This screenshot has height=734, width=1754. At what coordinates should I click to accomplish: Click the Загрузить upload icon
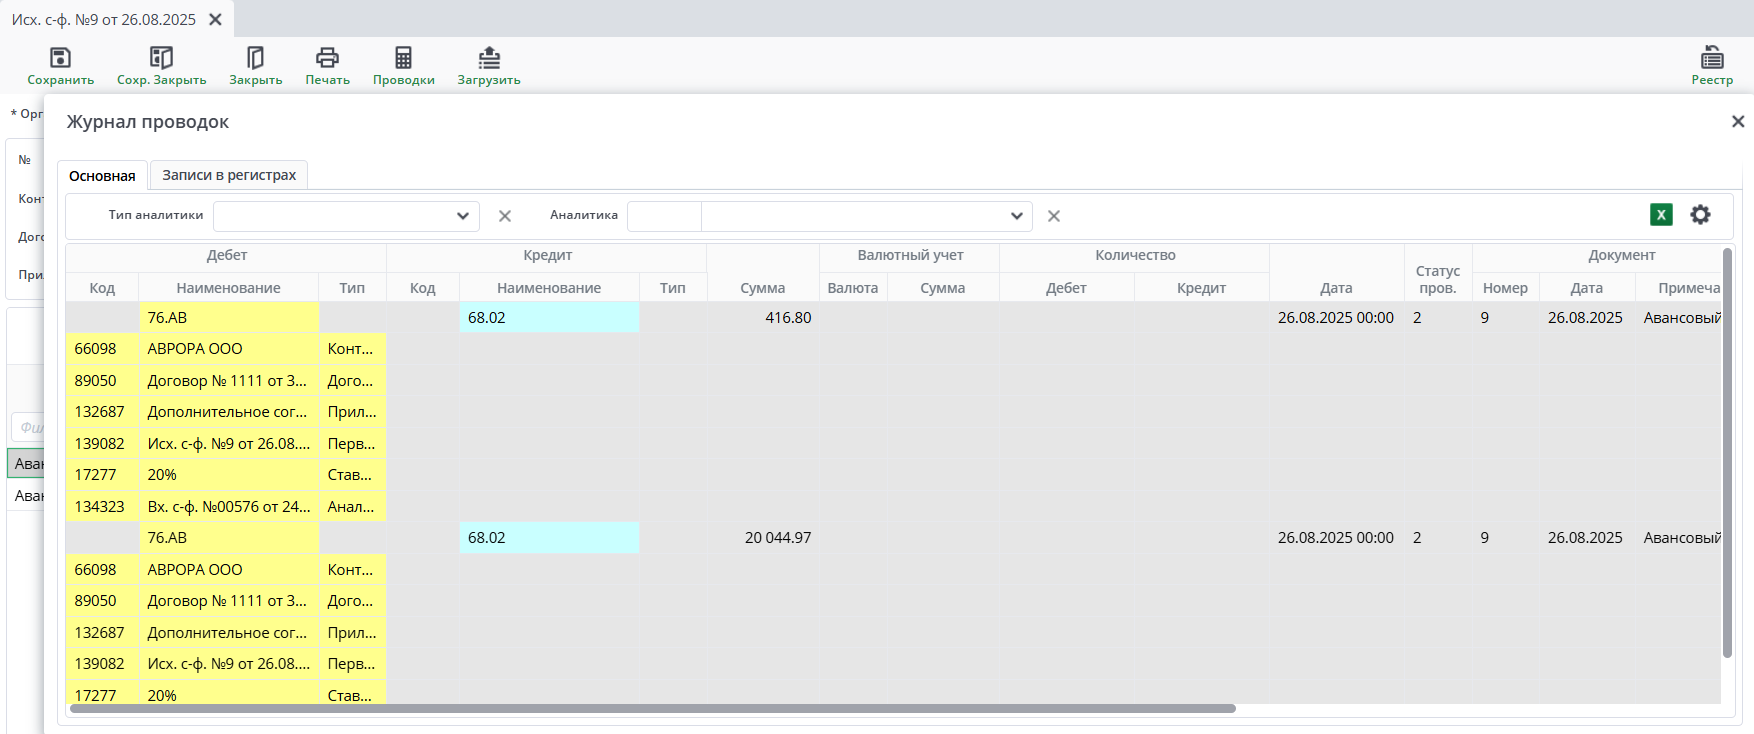tap(489, 58)
